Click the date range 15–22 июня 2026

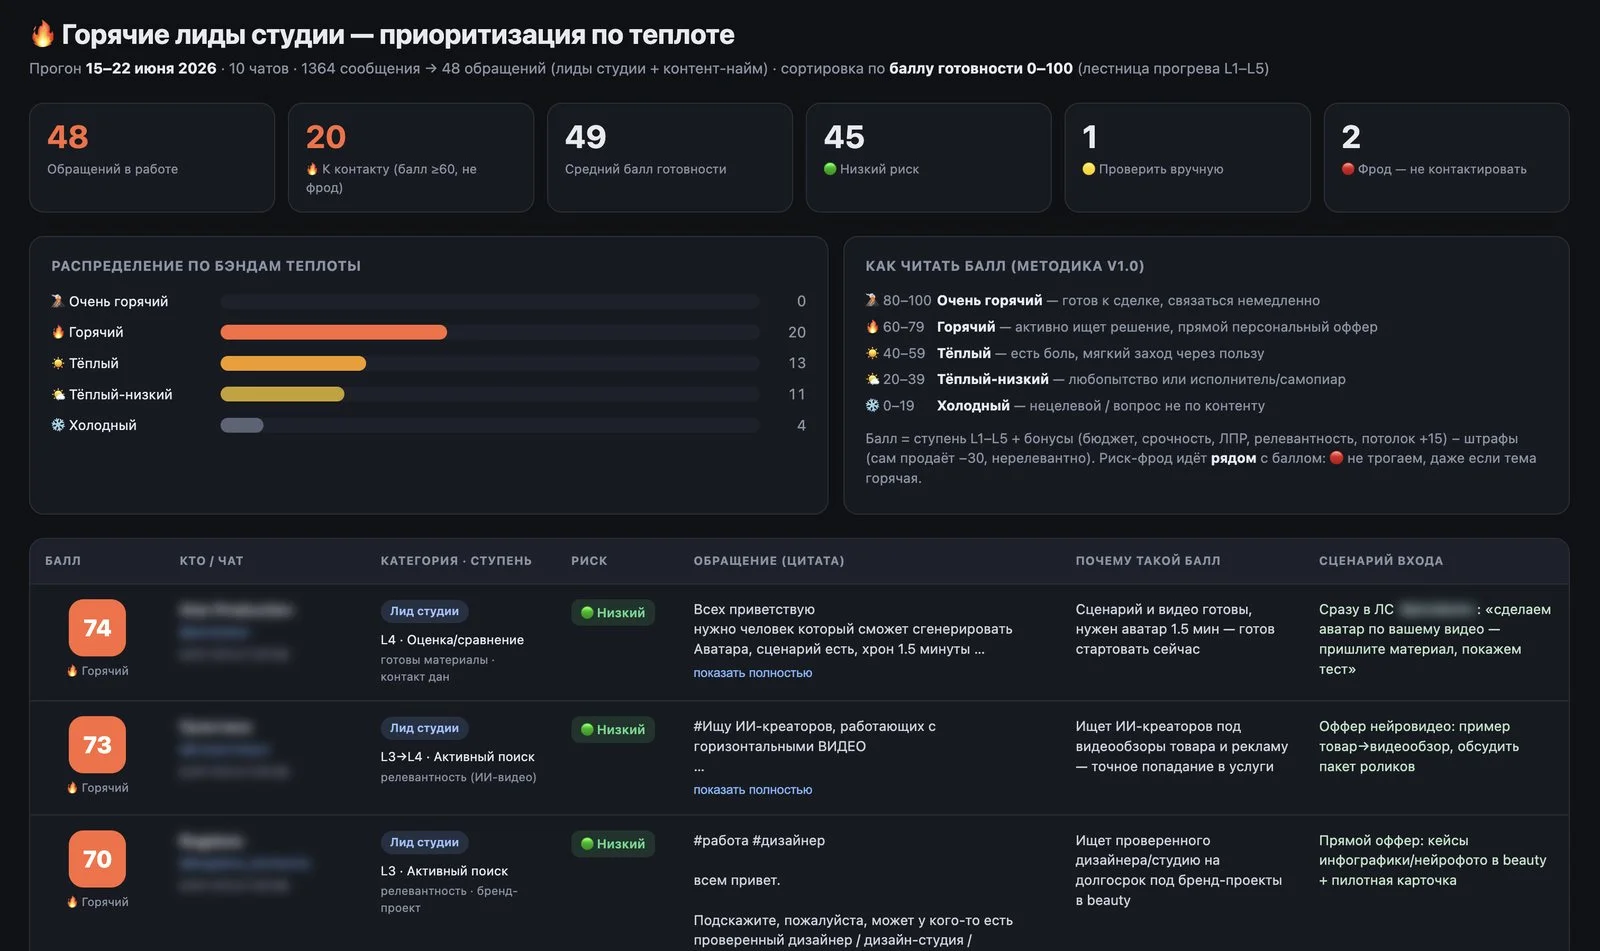click(151, 68)
